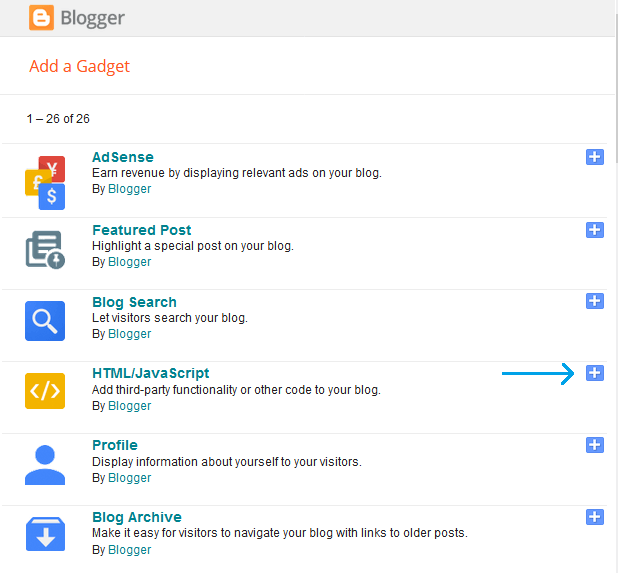Follow the Blogger author link under Blog Archive
This screenshot has height=573, width=618.
tap(129, 550)
